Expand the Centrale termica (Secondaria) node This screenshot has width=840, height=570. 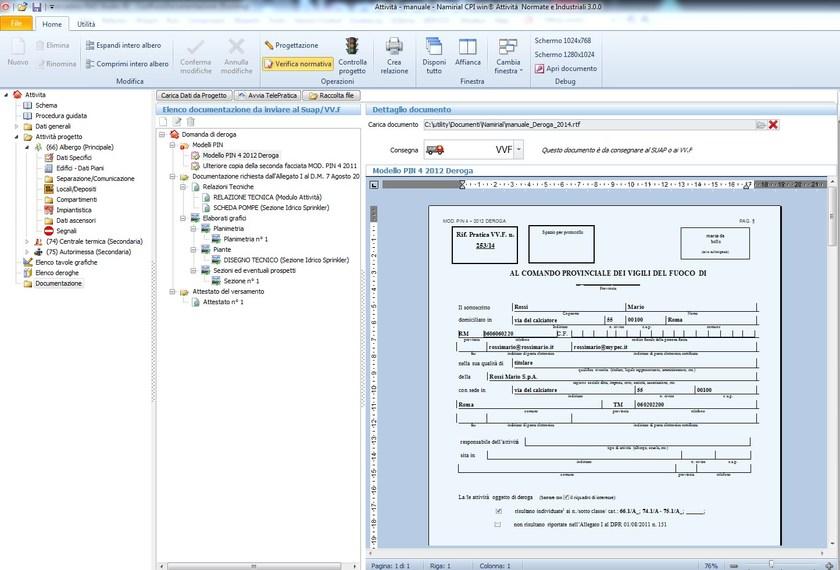[26, 241]
